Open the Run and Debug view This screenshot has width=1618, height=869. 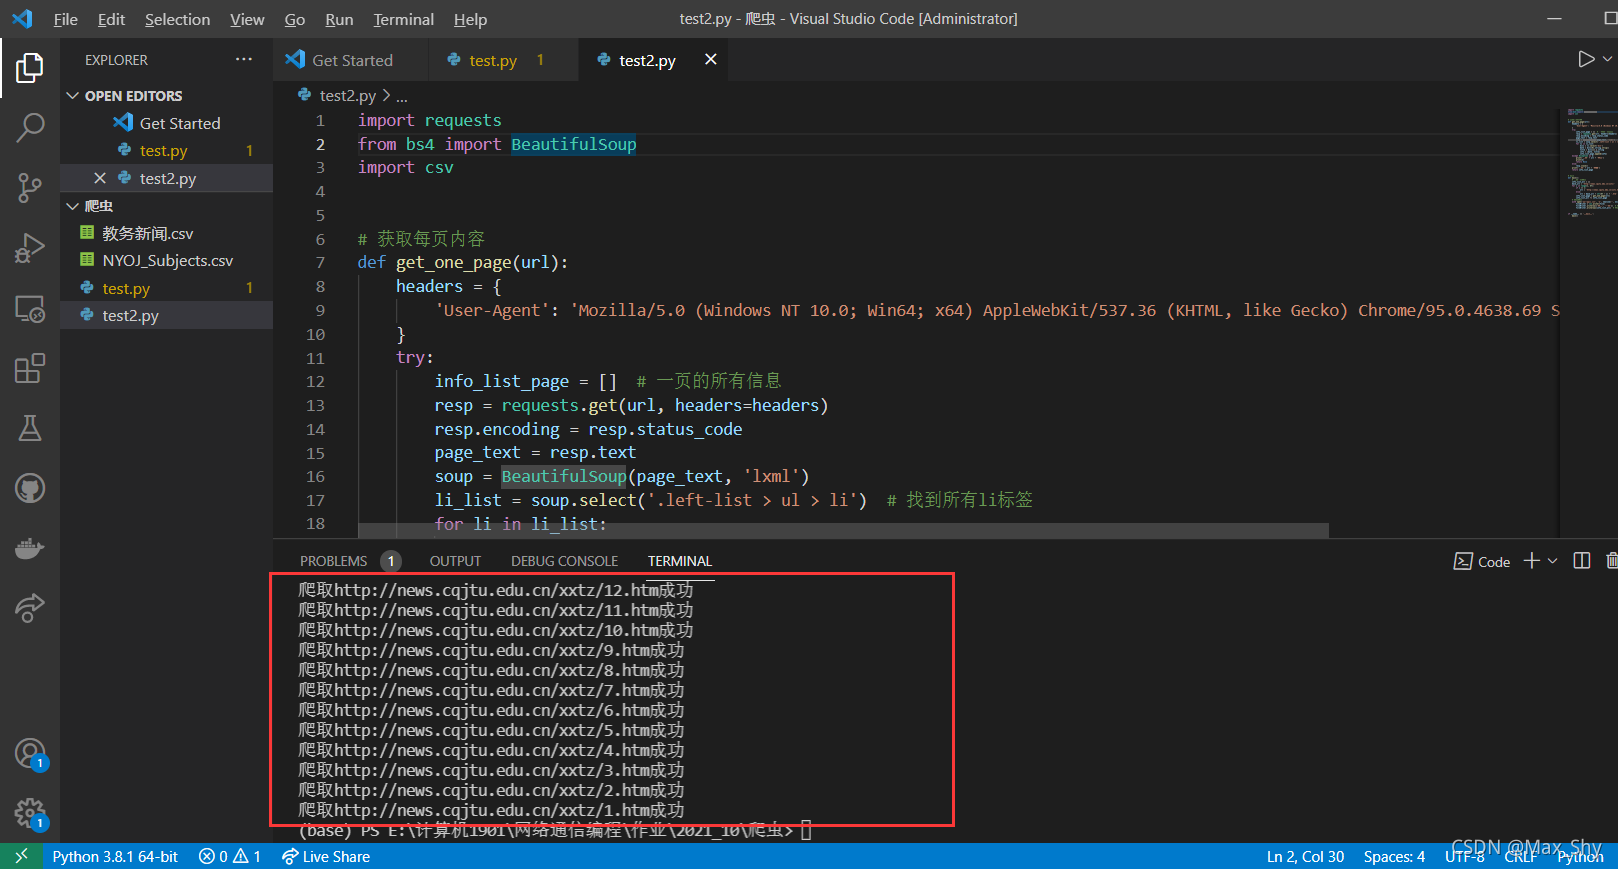30,248
